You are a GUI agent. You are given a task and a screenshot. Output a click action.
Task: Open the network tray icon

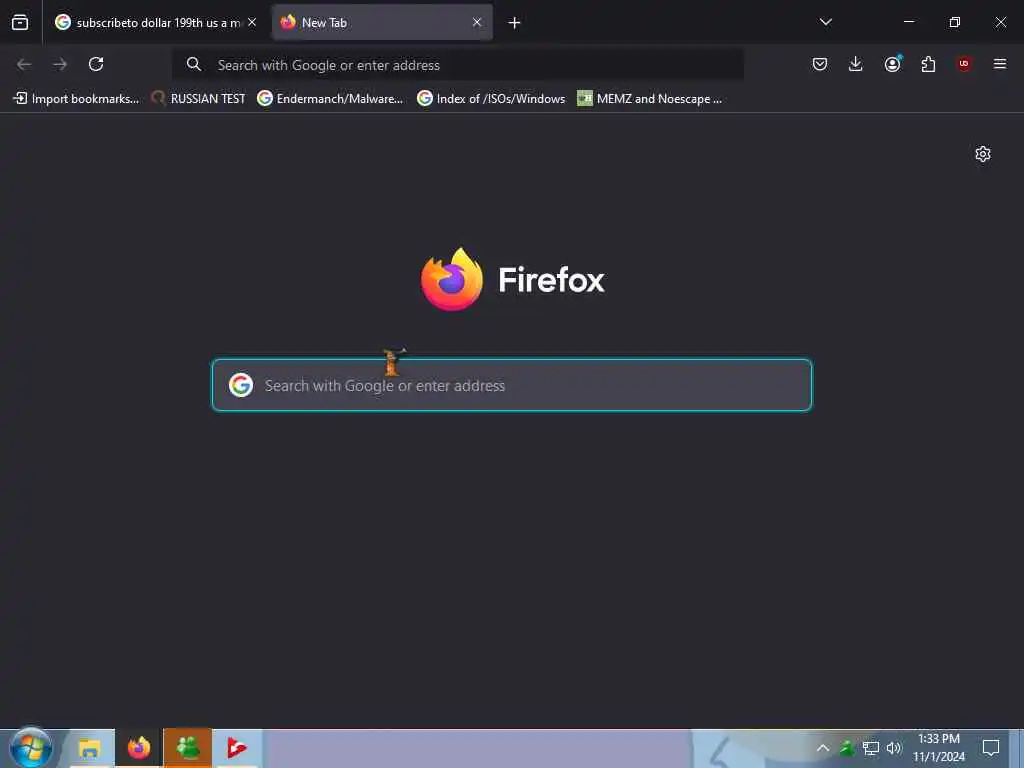871,748
